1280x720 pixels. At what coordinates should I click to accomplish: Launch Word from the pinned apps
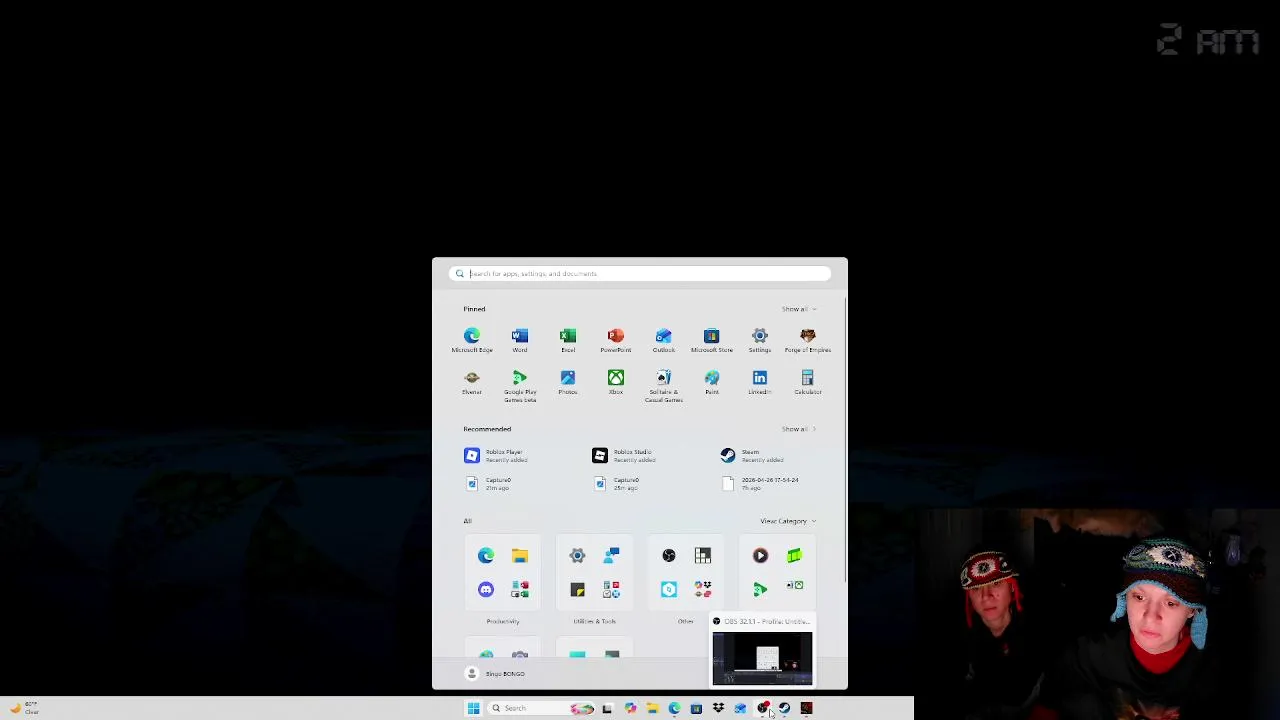520,339
